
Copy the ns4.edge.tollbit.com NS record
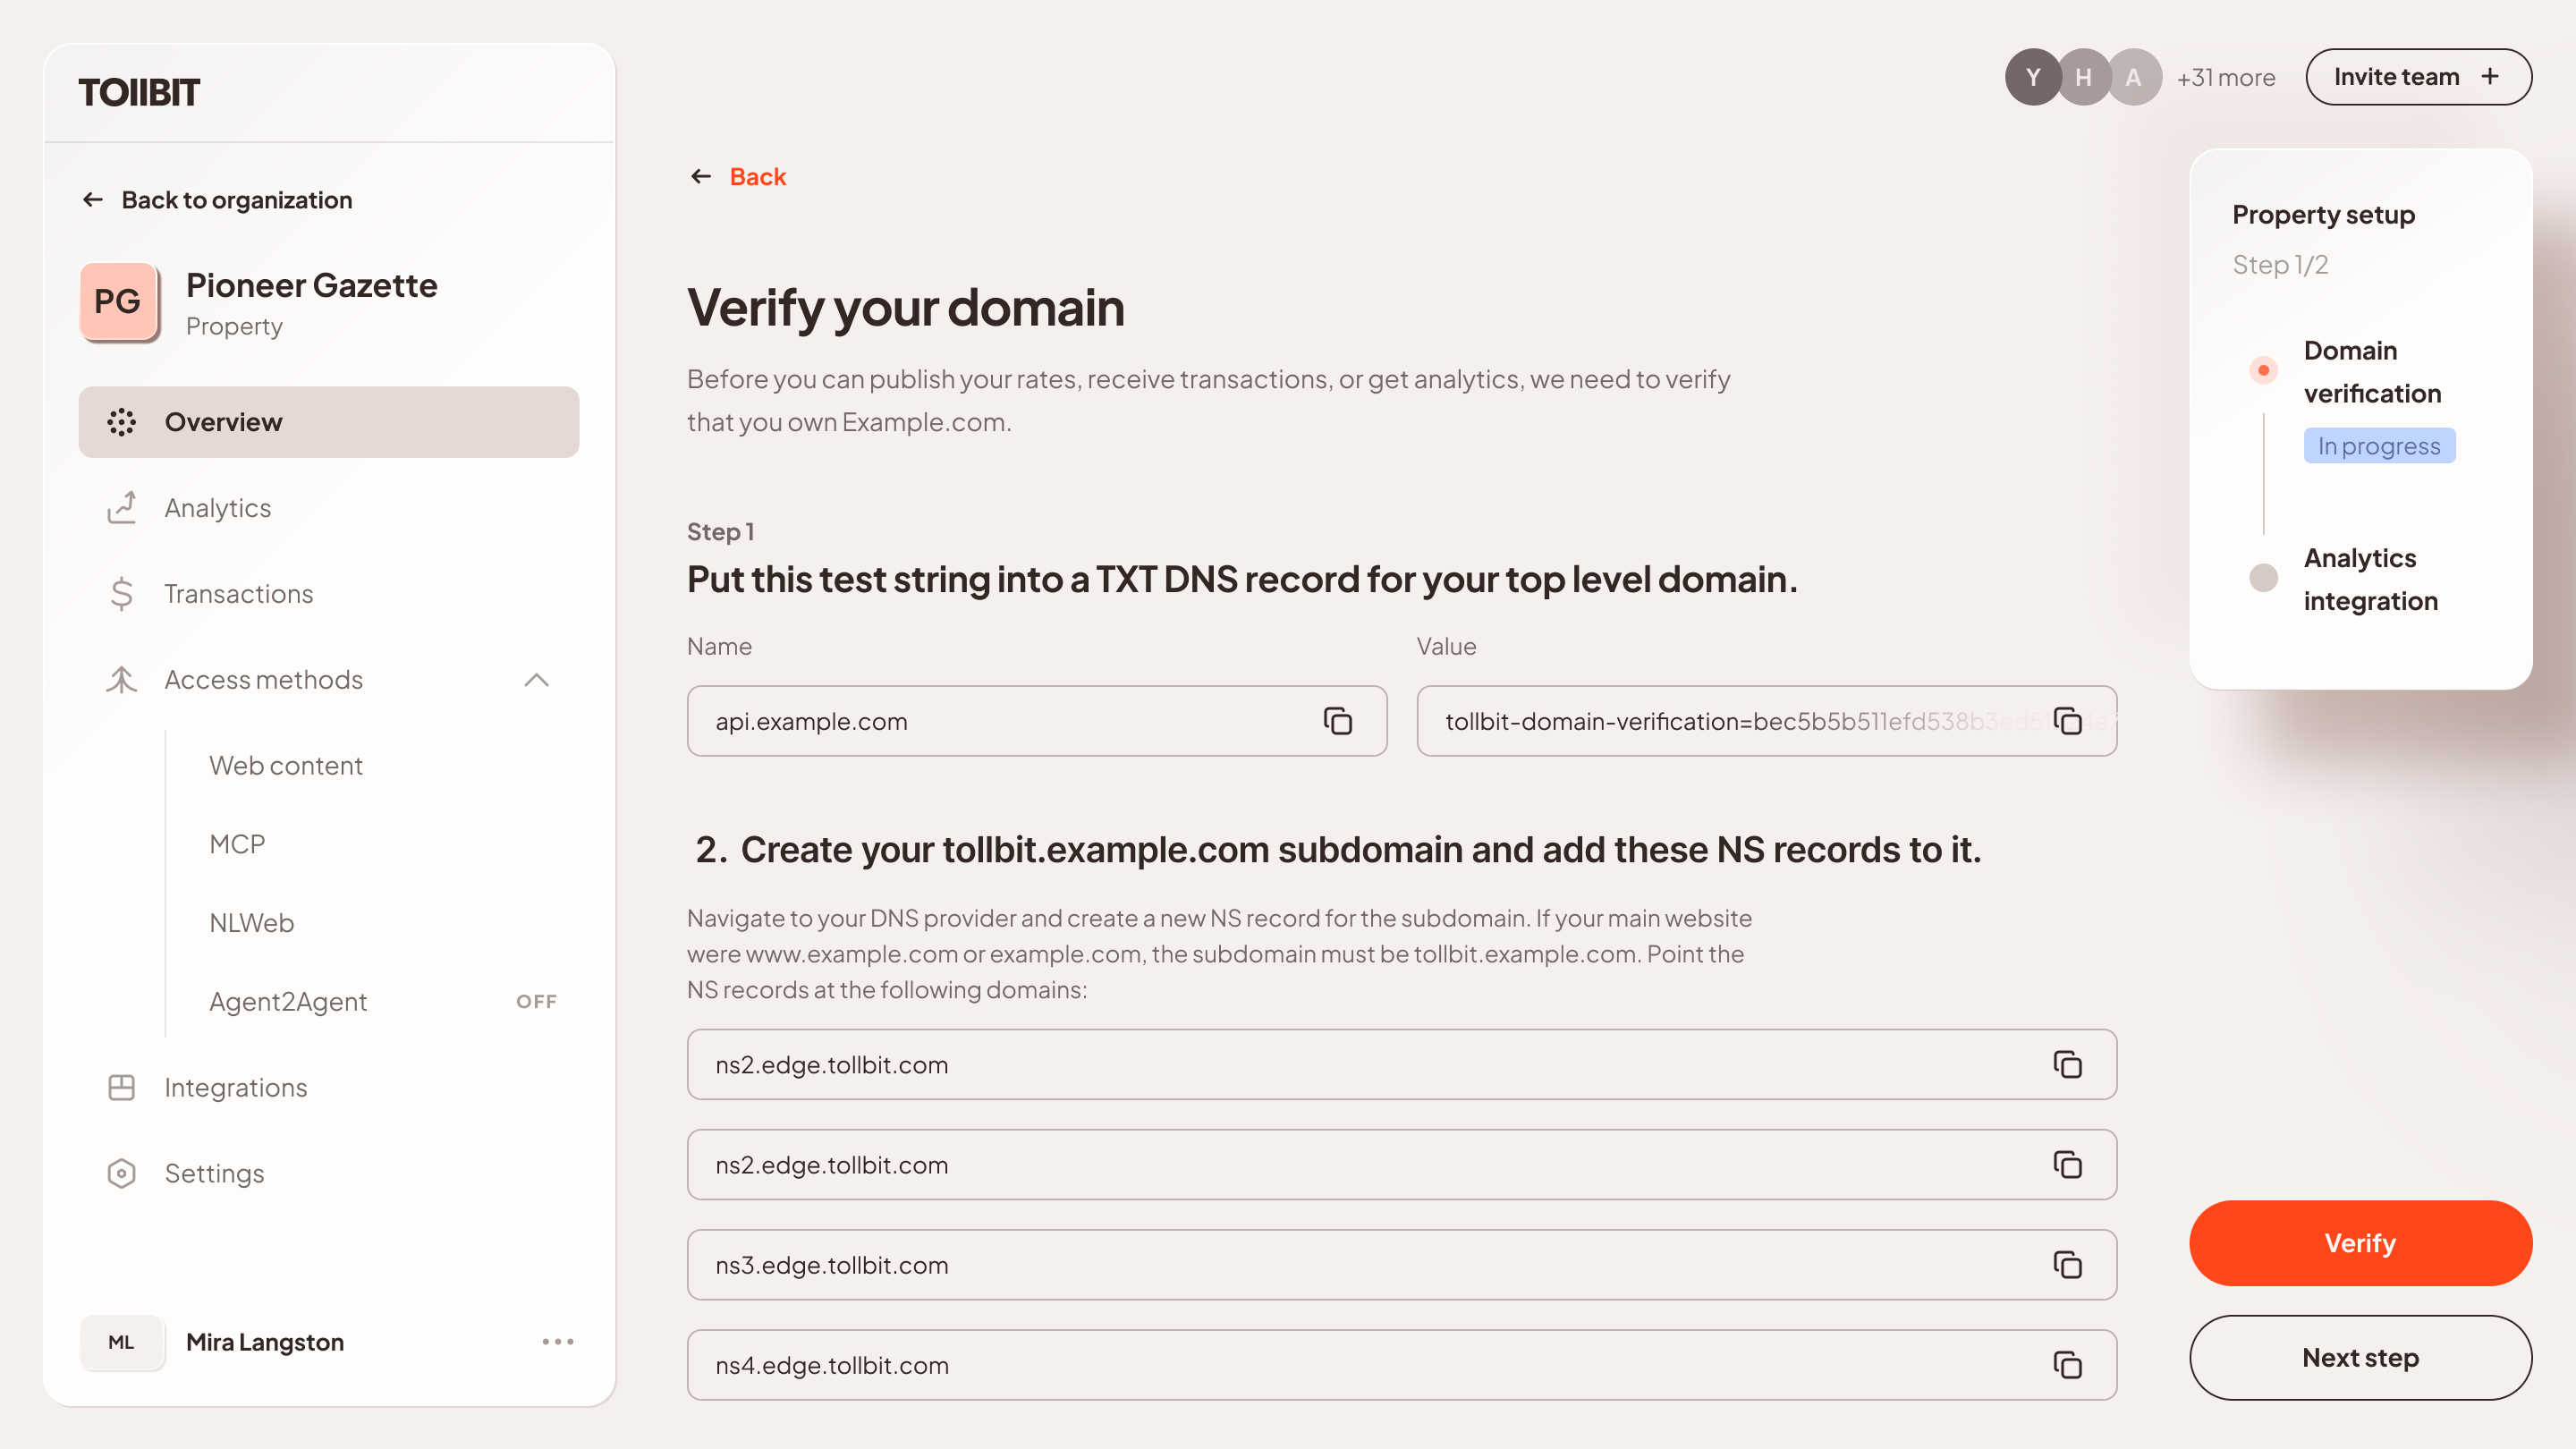click(x=2067, y=1364)
